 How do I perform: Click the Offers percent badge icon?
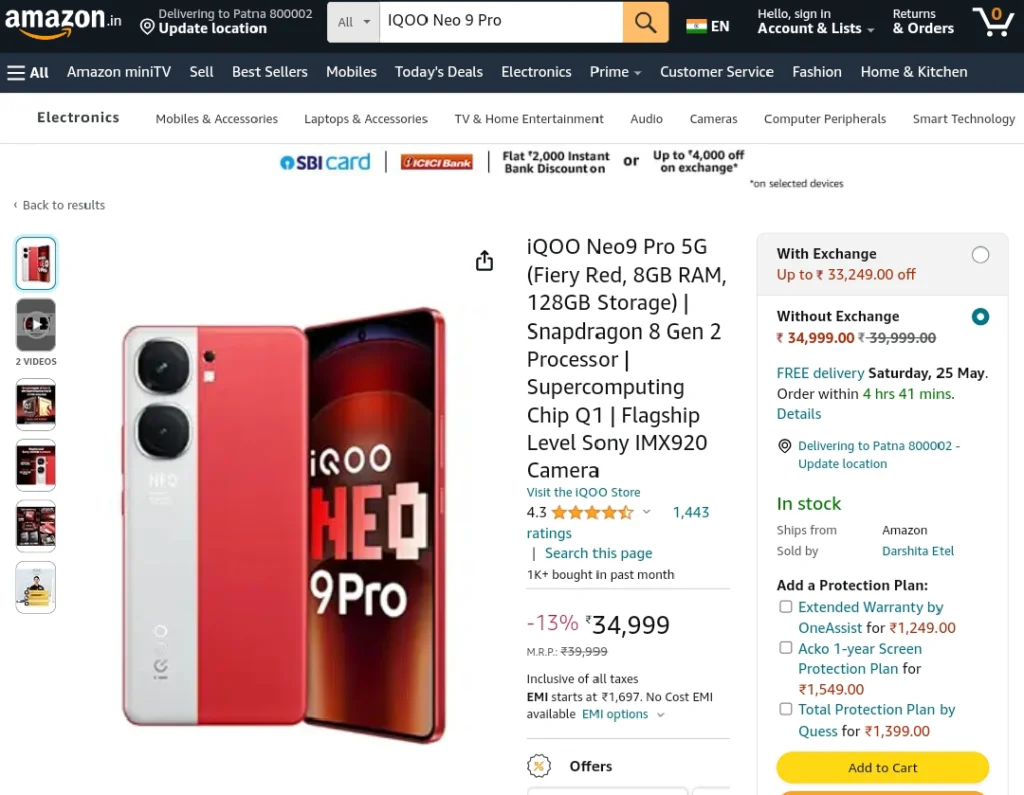point(539,766)
